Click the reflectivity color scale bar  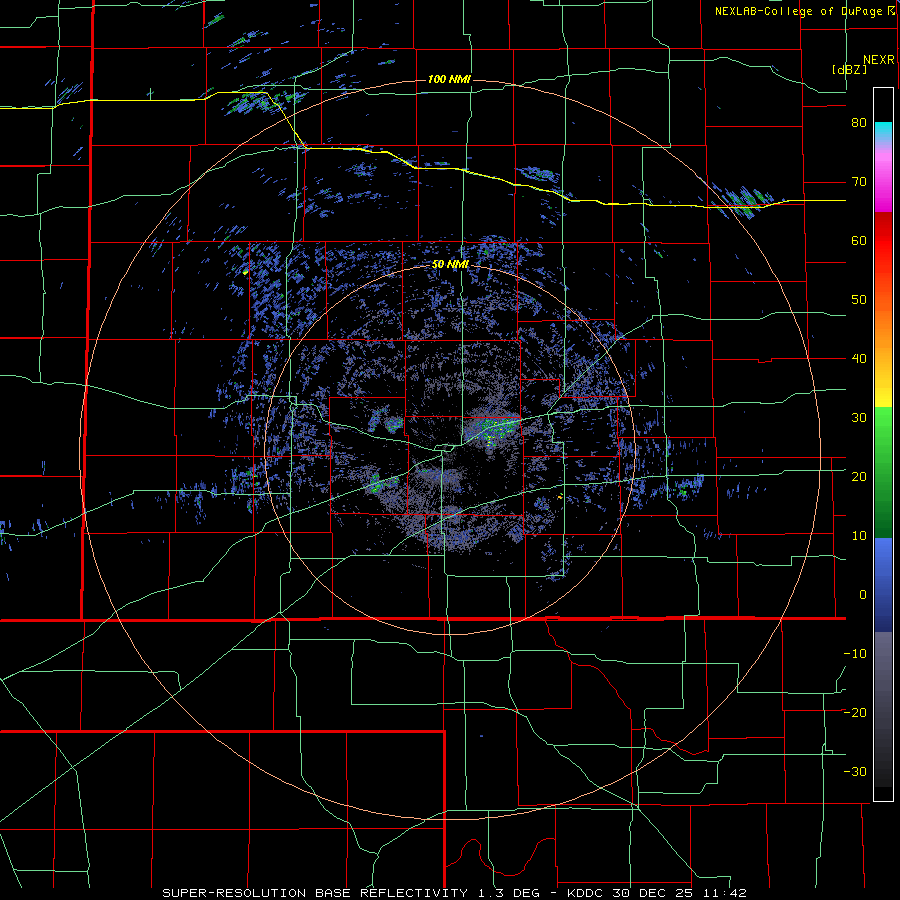pos(883,444)
